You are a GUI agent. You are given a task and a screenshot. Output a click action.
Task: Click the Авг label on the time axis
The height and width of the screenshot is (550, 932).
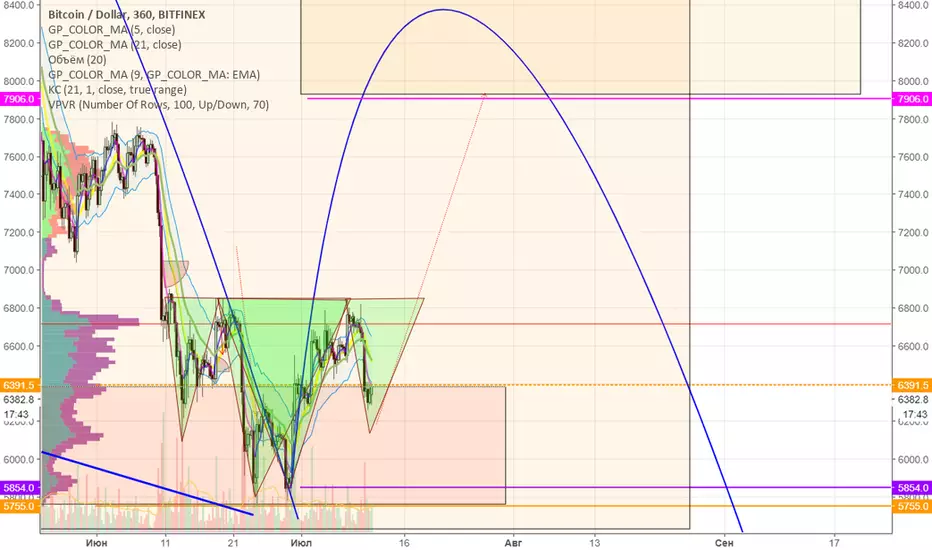pyautogui.click(x=513, y=543)
